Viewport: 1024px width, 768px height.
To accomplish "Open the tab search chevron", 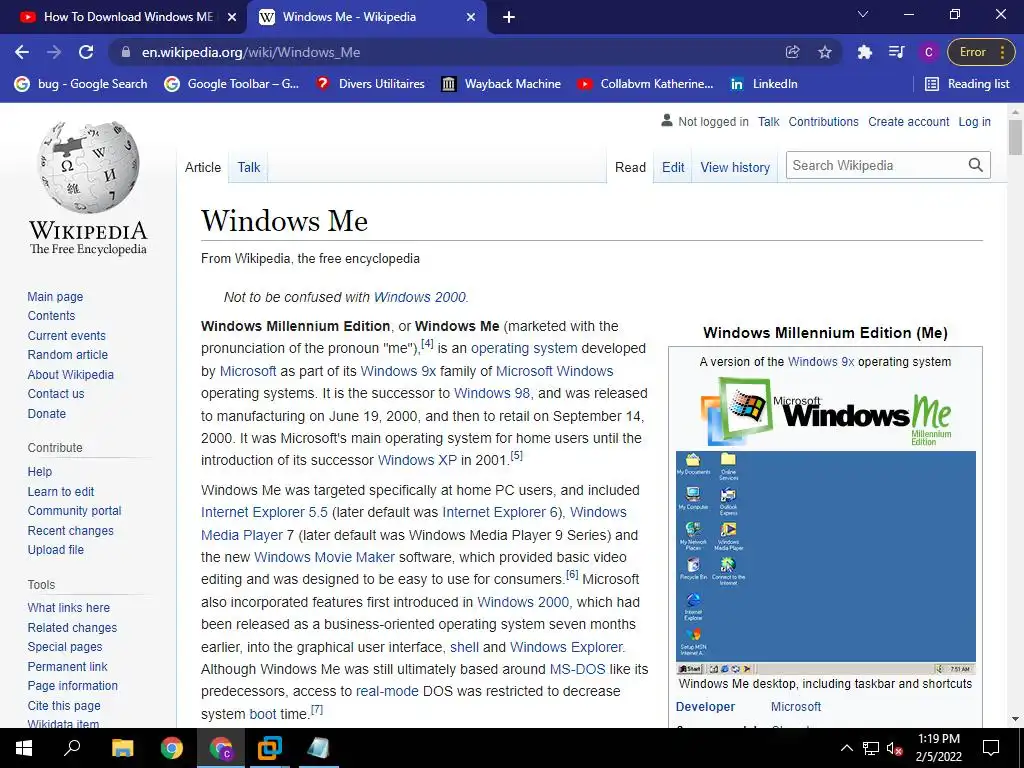I will 863,14.
